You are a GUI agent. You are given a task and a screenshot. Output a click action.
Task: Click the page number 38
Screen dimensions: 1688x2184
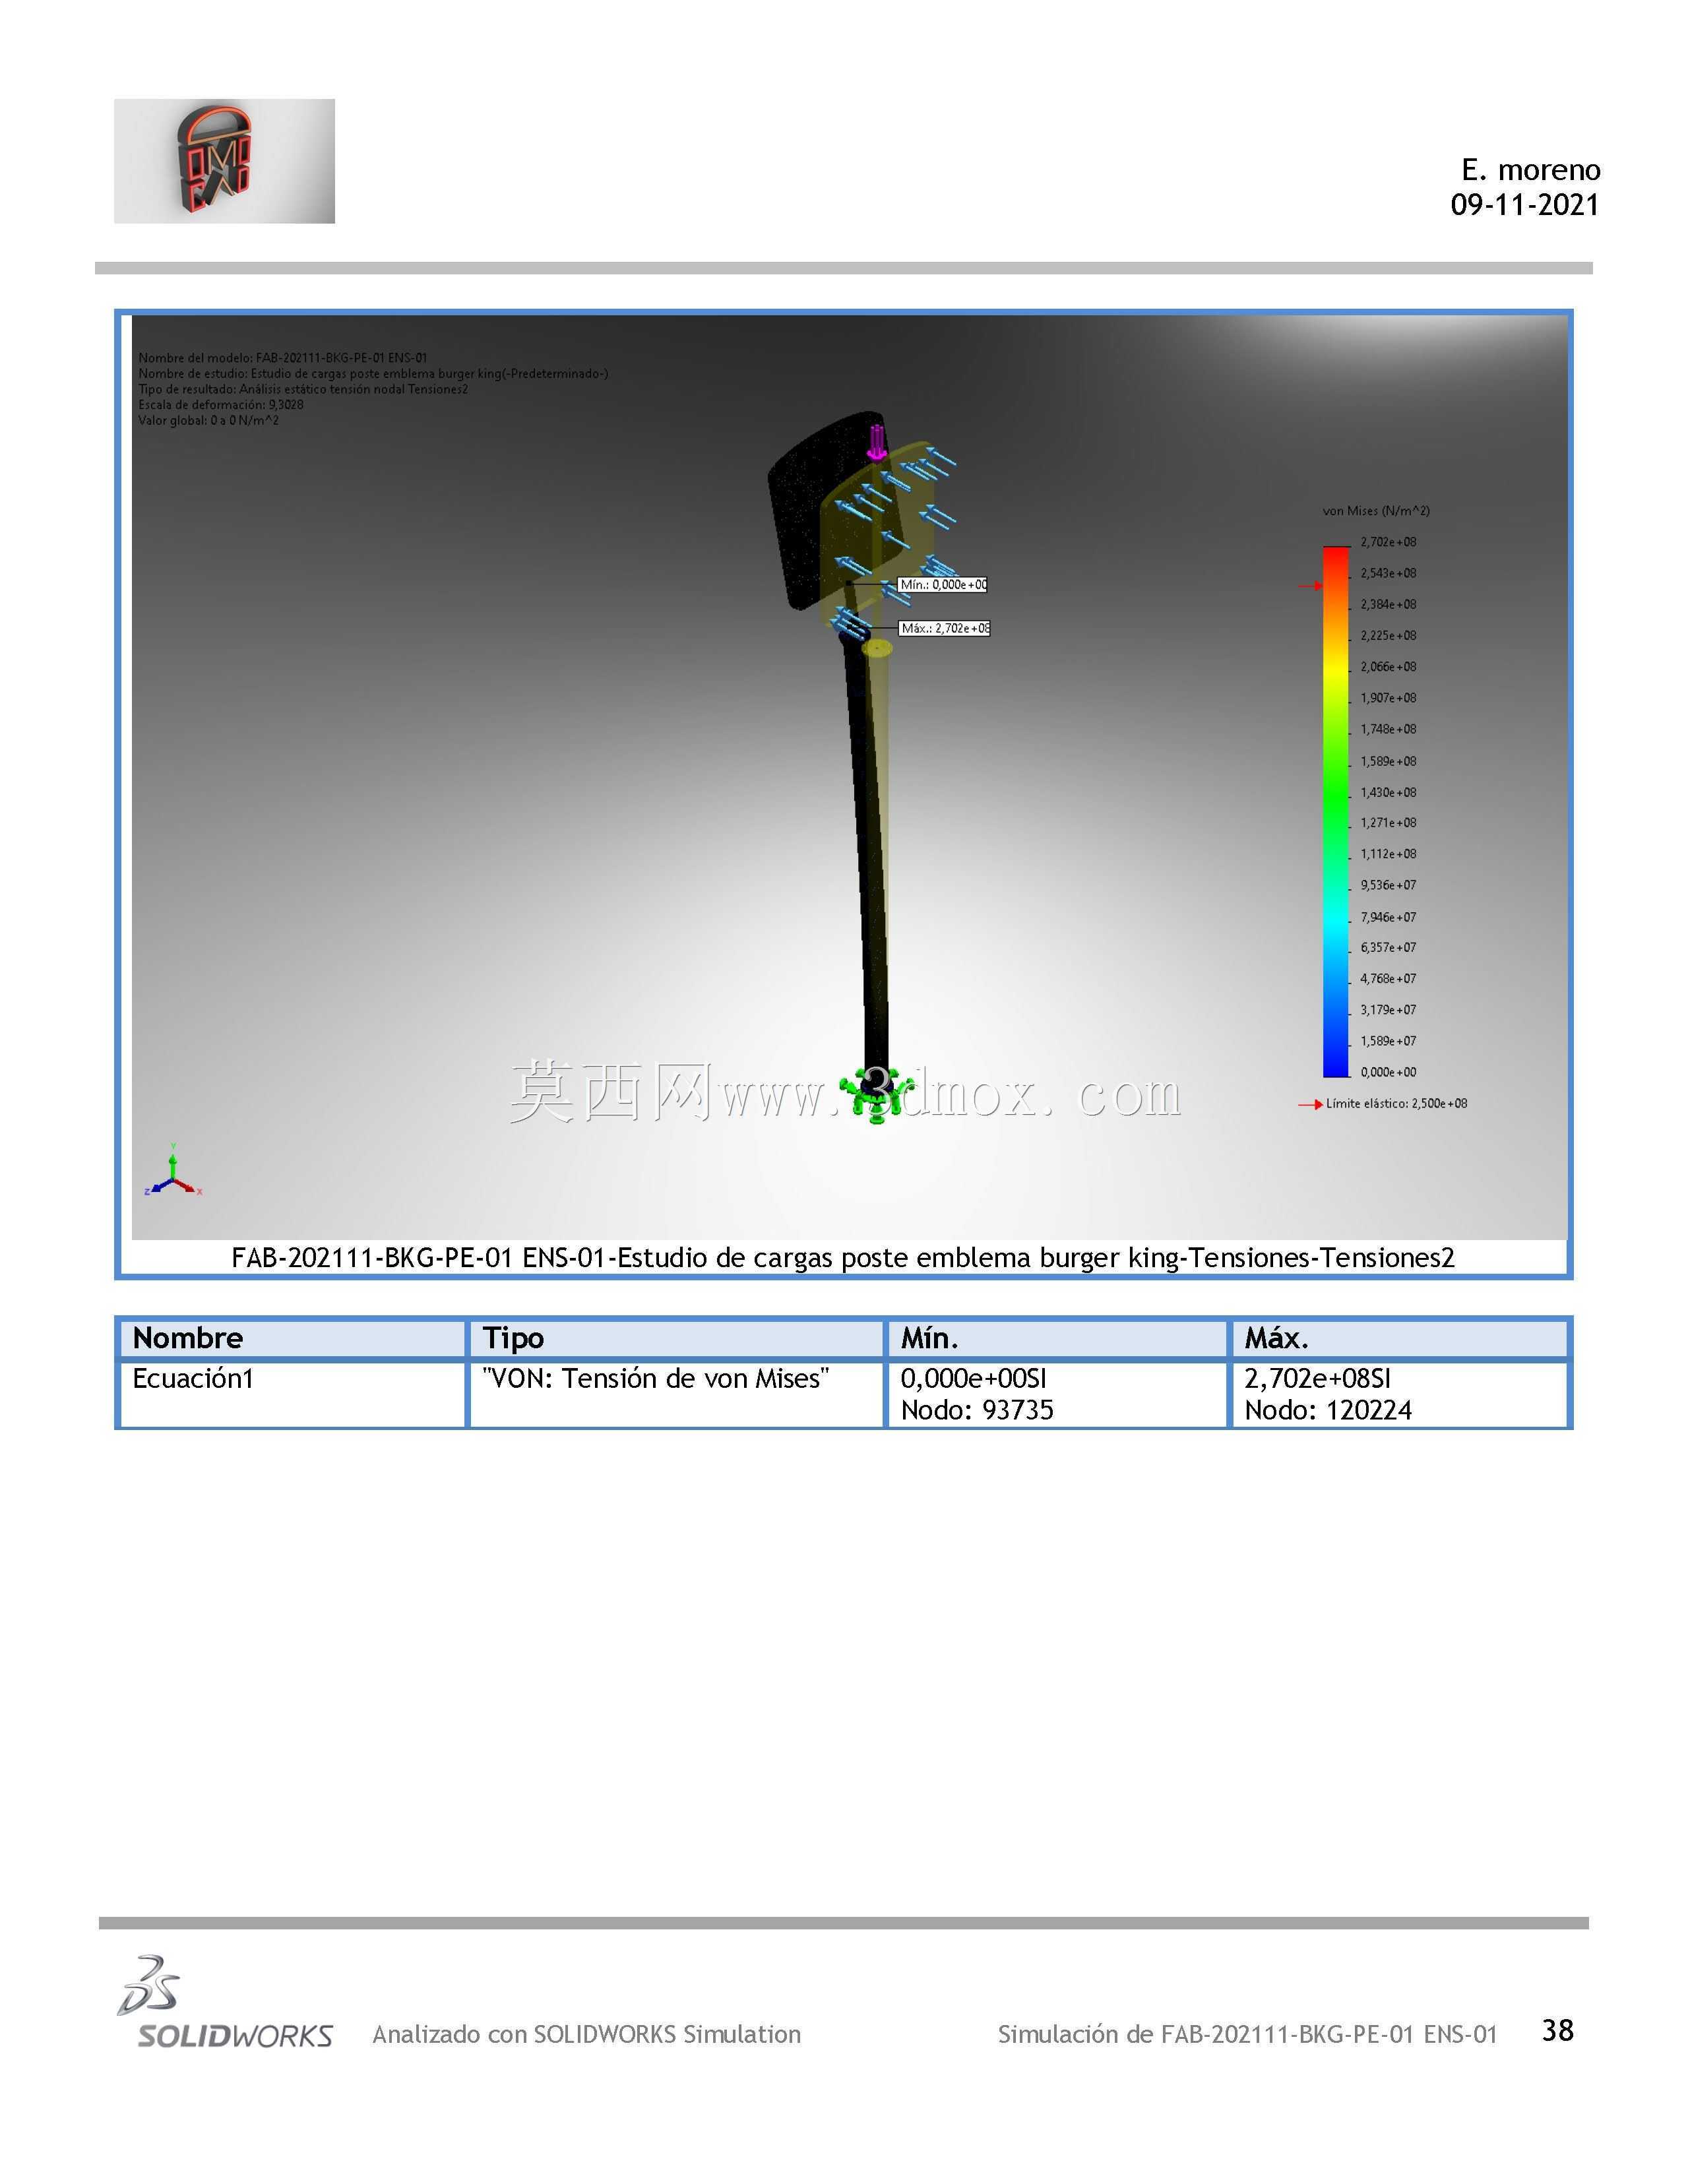[1558, 2031]
